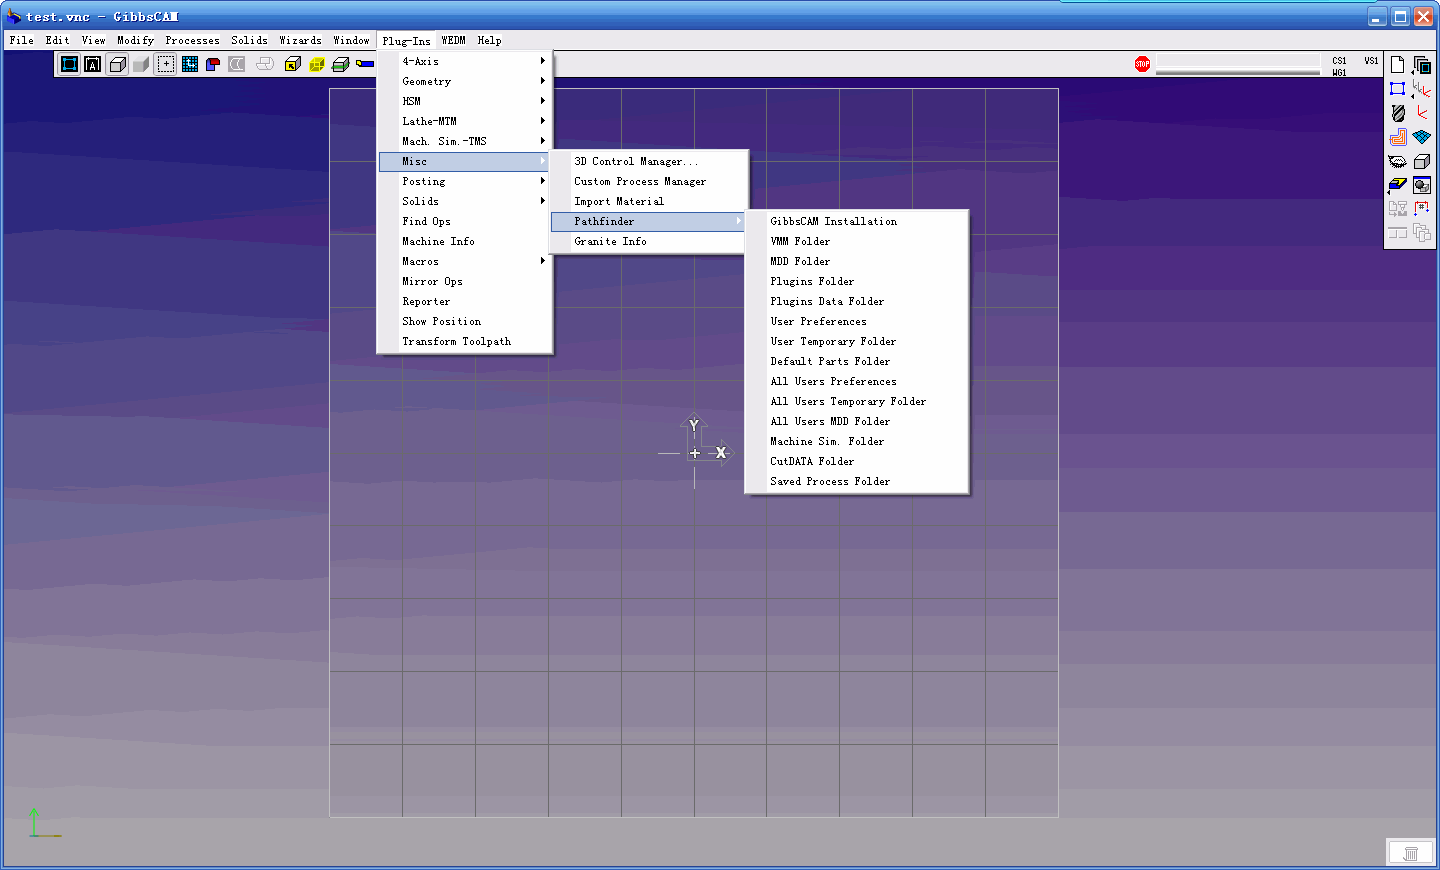Open MDD Folder from Pathfinder
Image resolution: width=1440 pixels, height=870 pixels.
coord(857,261)
